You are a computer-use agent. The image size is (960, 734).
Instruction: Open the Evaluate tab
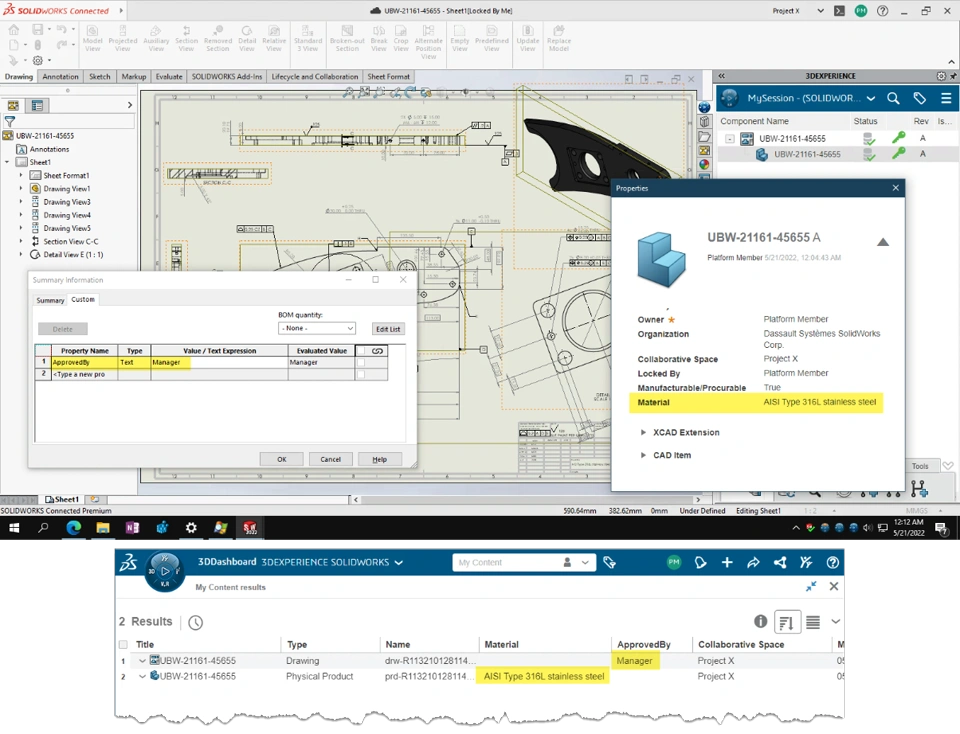click(x=169, y=77)
